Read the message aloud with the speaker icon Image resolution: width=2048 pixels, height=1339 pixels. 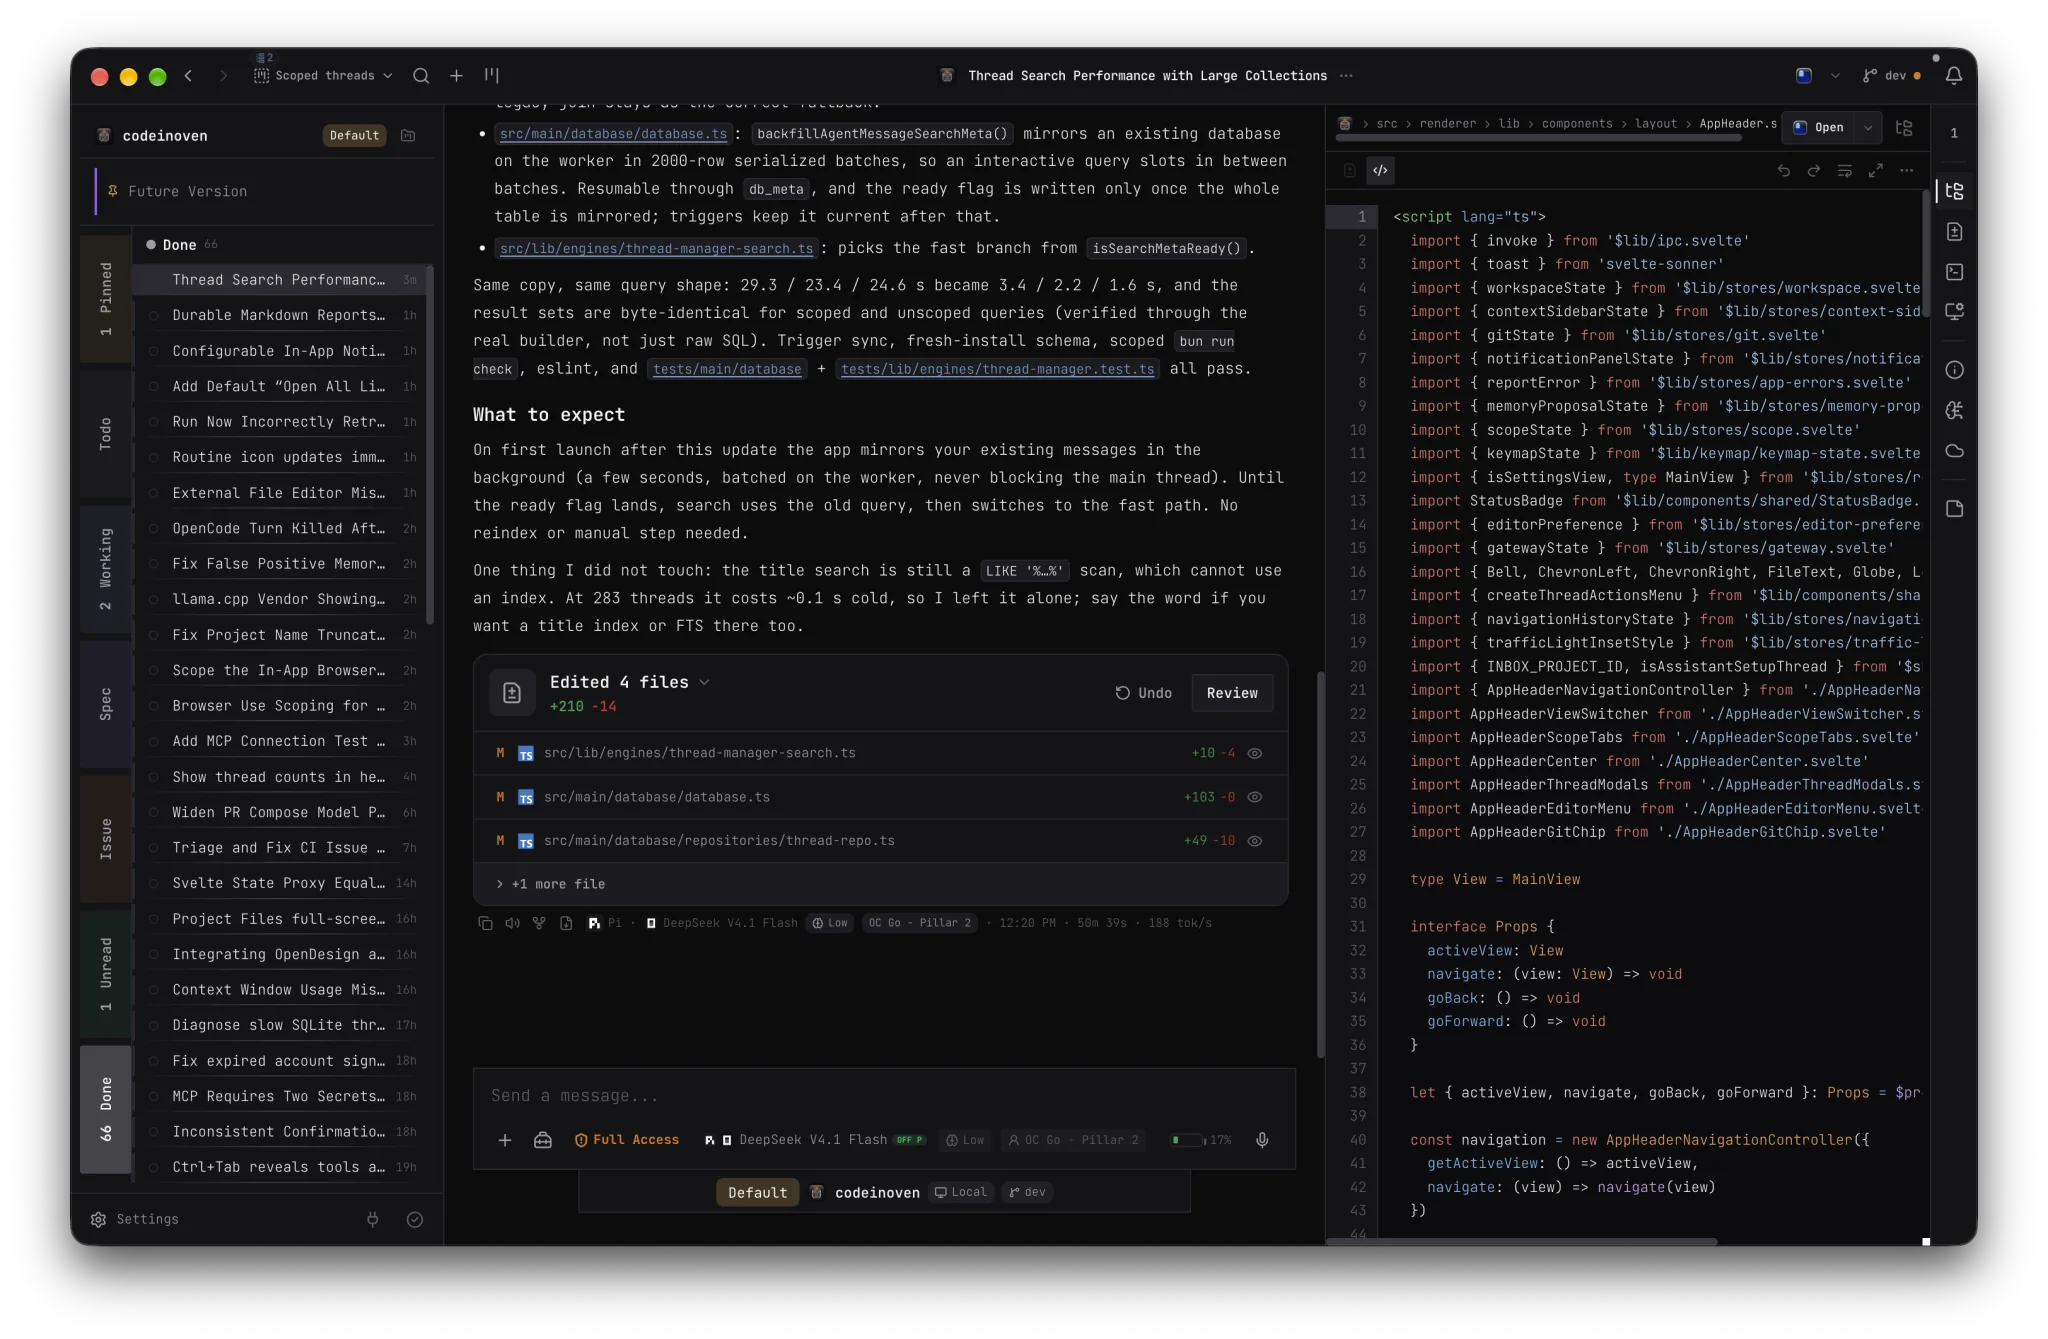[512, 923]
